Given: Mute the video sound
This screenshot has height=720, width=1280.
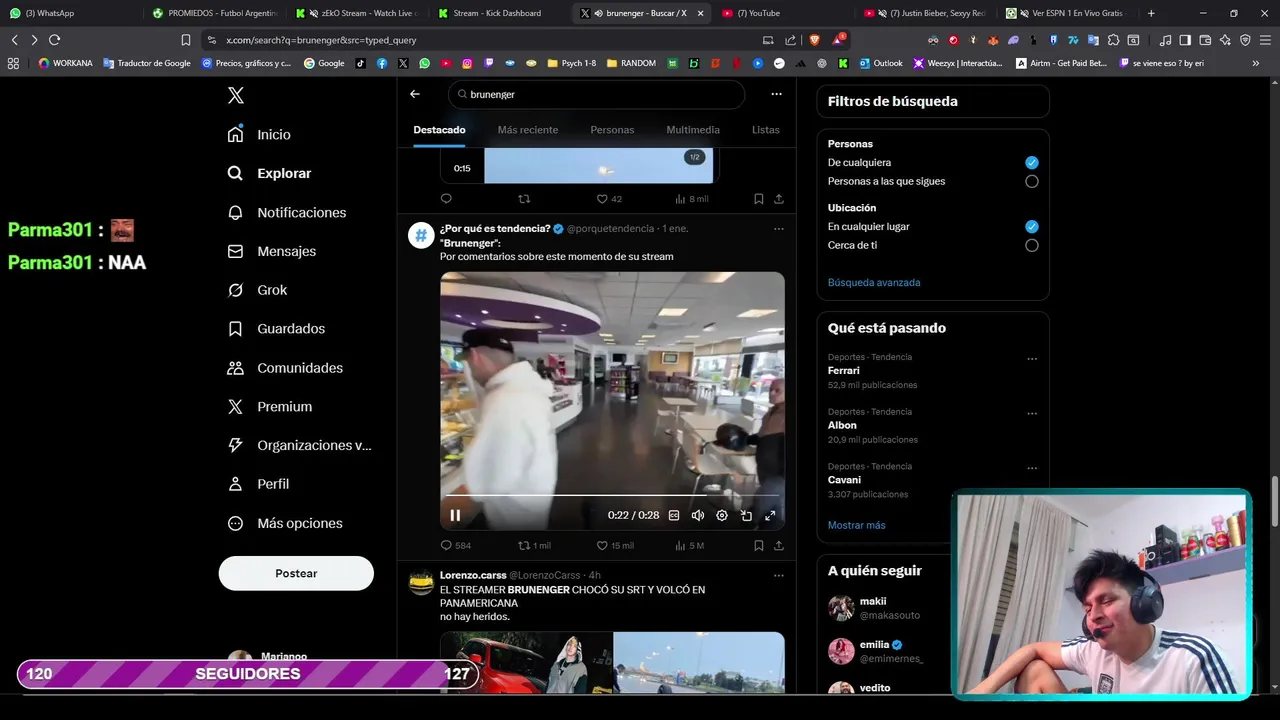Looking at the screenshot, I should [x=698, y=515].
